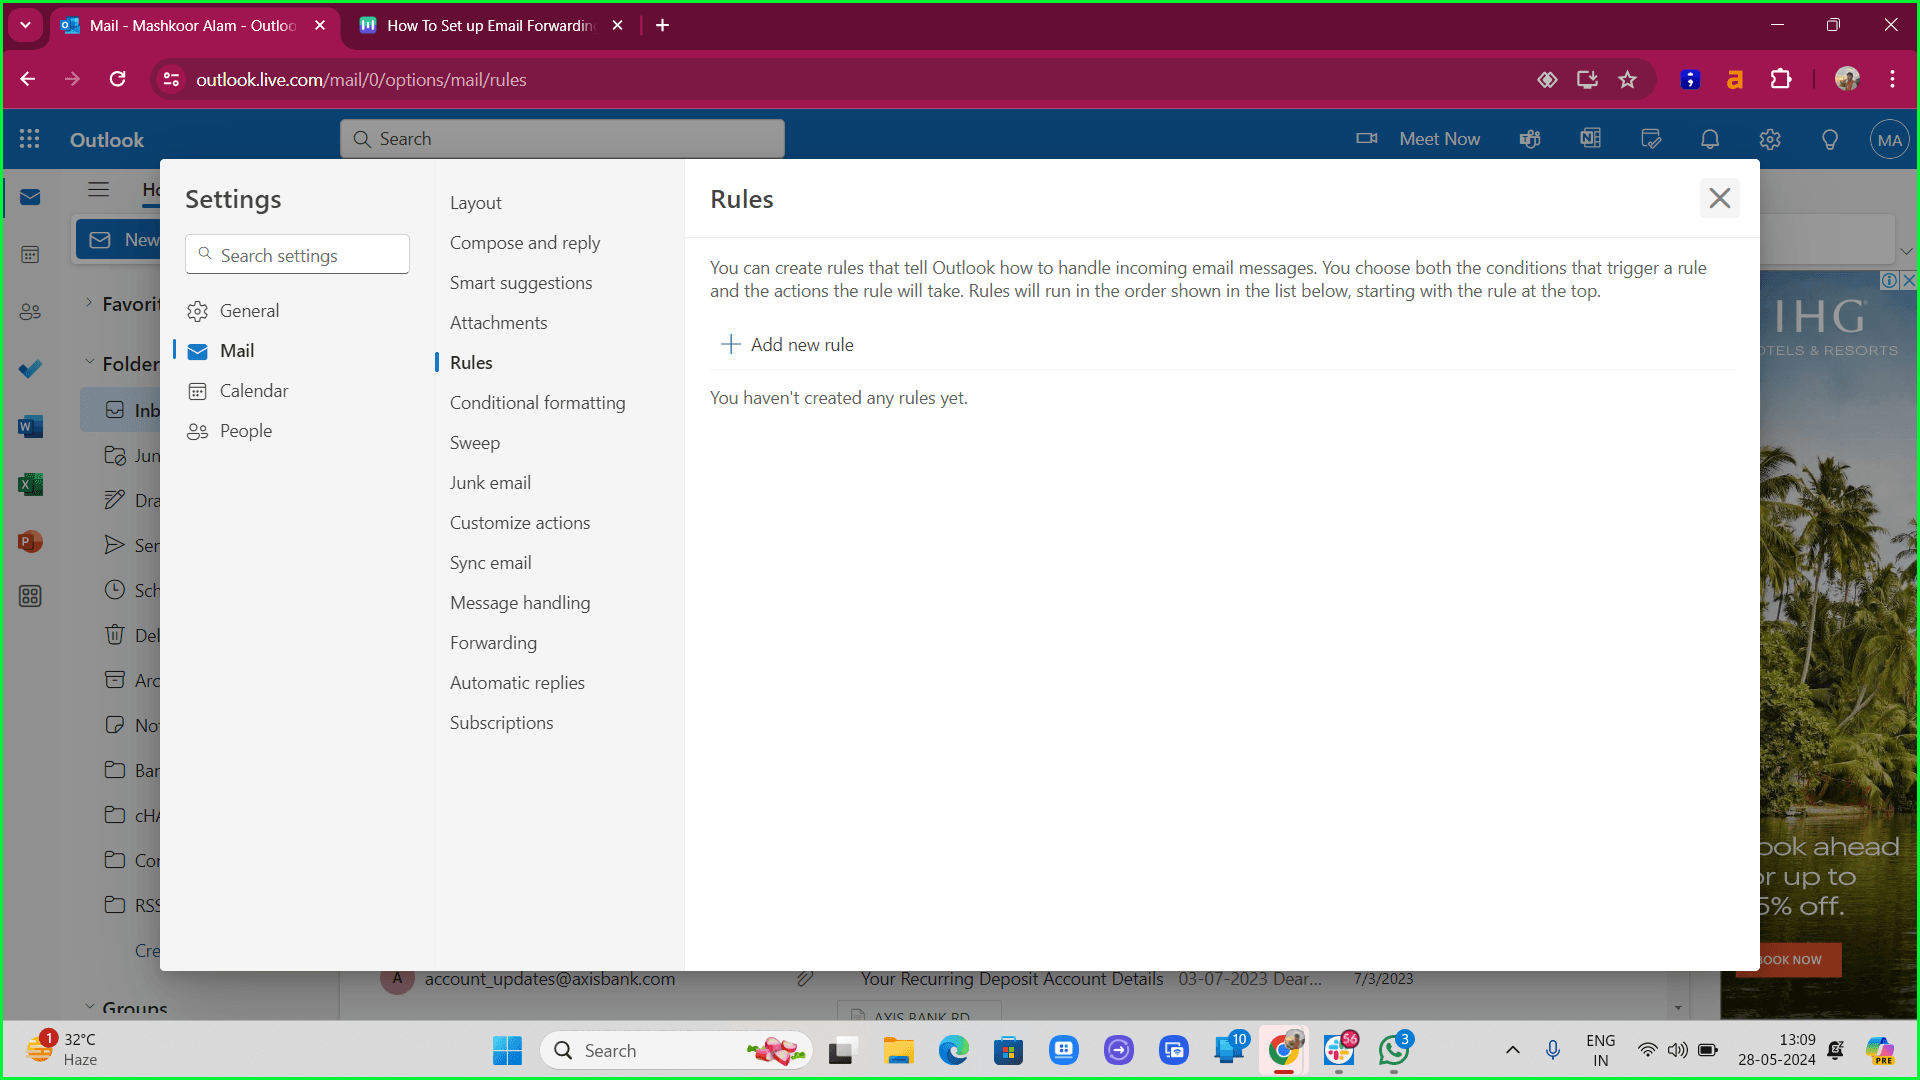
Task: Click the Meet Now video button
Action: click(1418, 139)
